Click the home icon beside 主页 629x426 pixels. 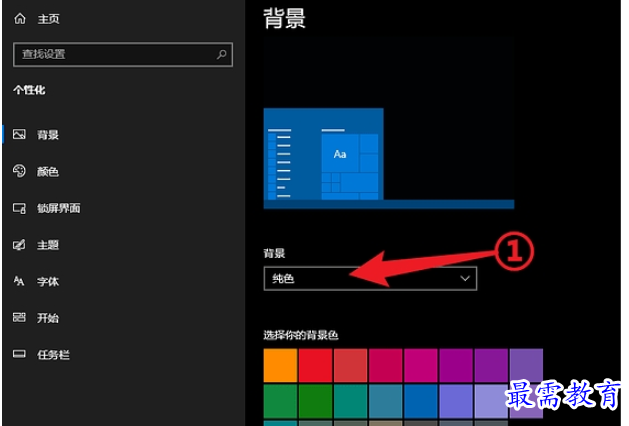pos(20,18)
